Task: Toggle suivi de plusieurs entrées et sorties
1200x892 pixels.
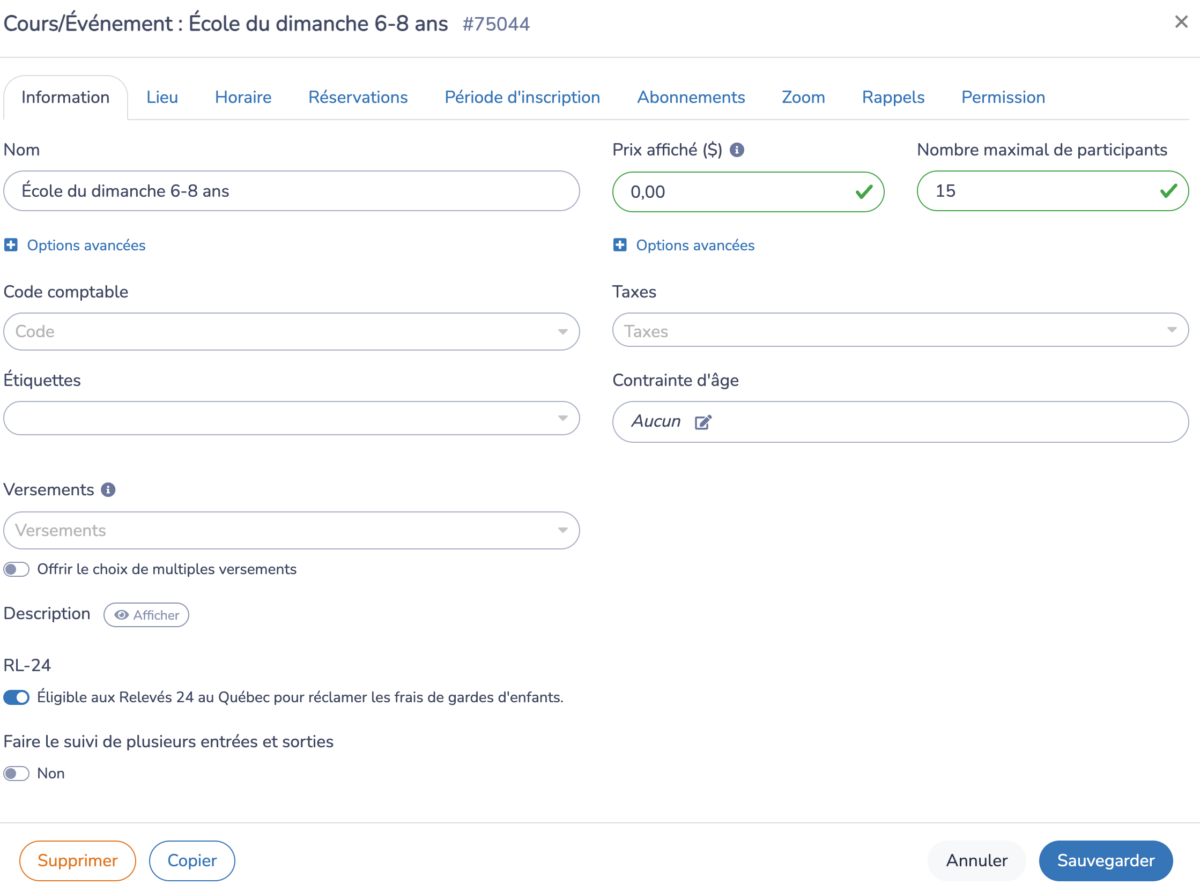Action: (x=16, y=772)
